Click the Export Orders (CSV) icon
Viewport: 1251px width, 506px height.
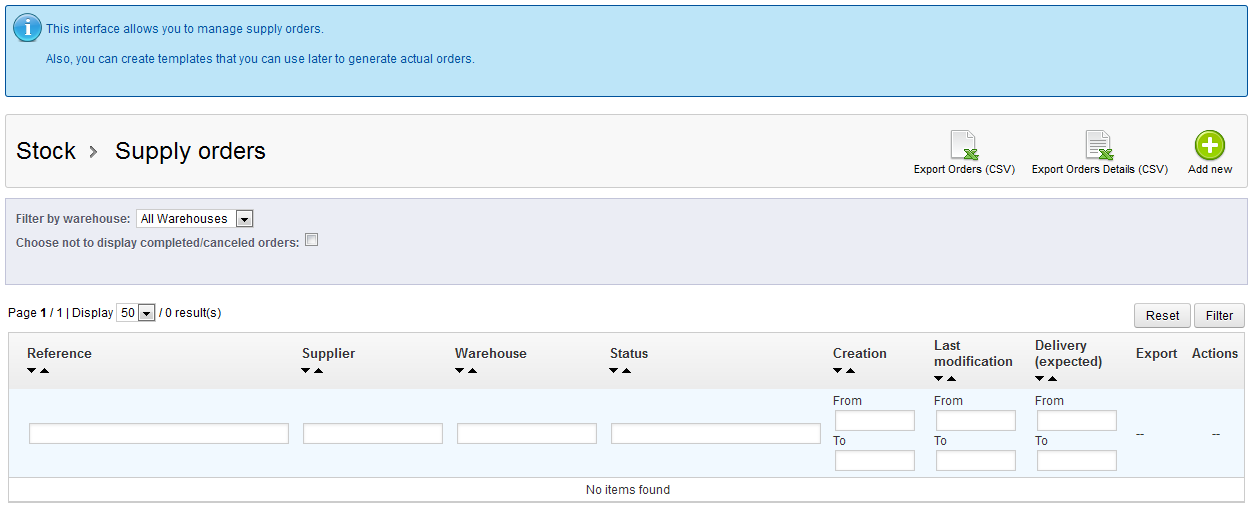pyautogui.click(x=964, y=146)
